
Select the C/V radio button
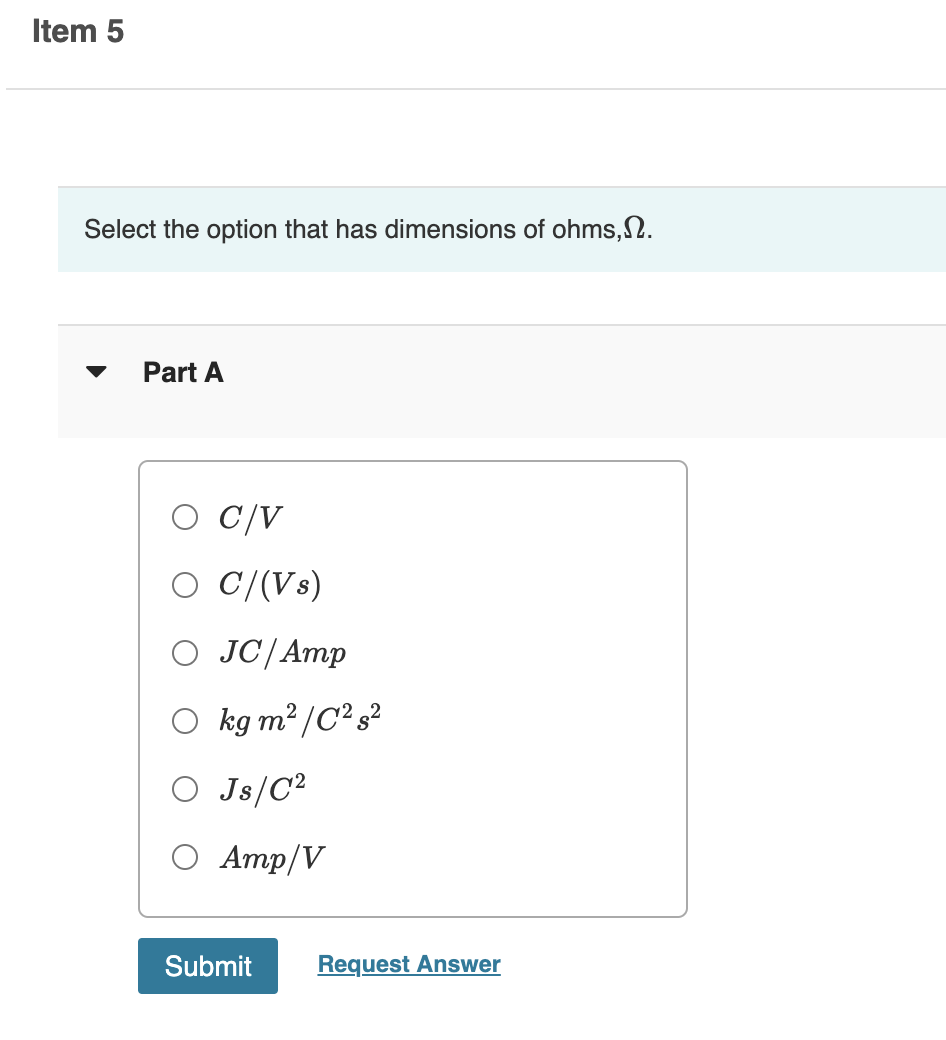point(184,517)
